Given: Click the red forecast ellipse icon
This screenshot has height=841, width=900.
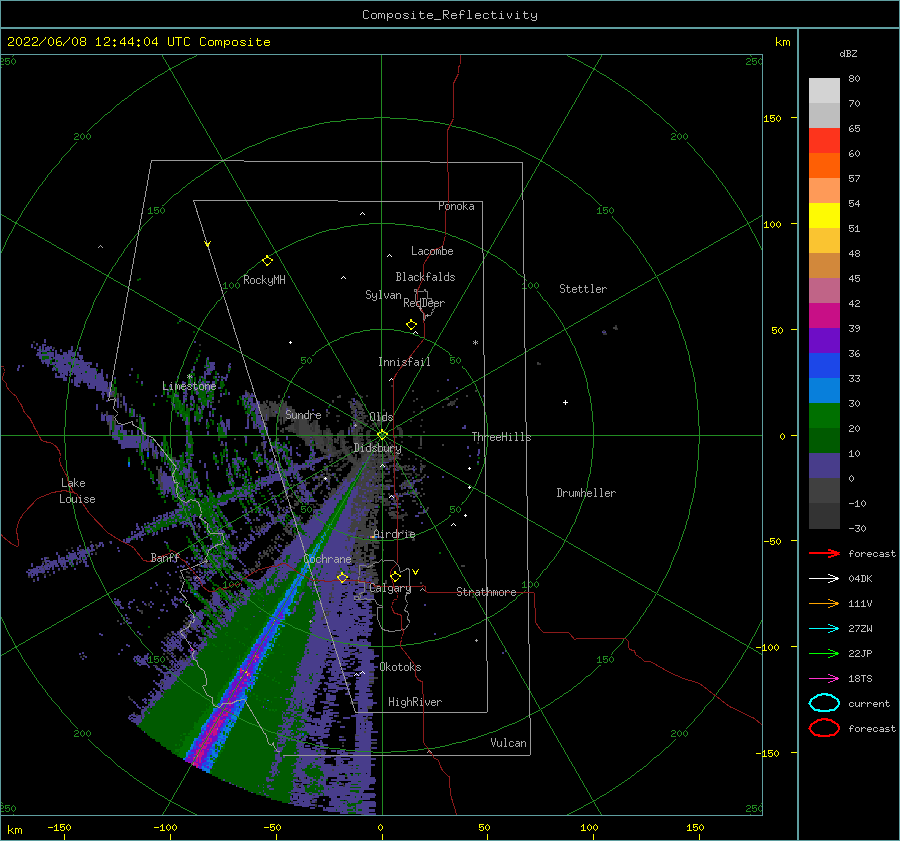Looking at the screenshot, I should 824,728.
